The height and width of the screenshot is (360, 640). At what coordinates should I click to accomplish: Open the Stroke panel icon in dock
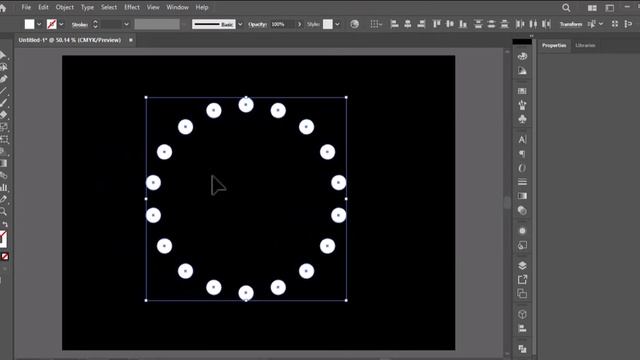click(x=522, y=182)
